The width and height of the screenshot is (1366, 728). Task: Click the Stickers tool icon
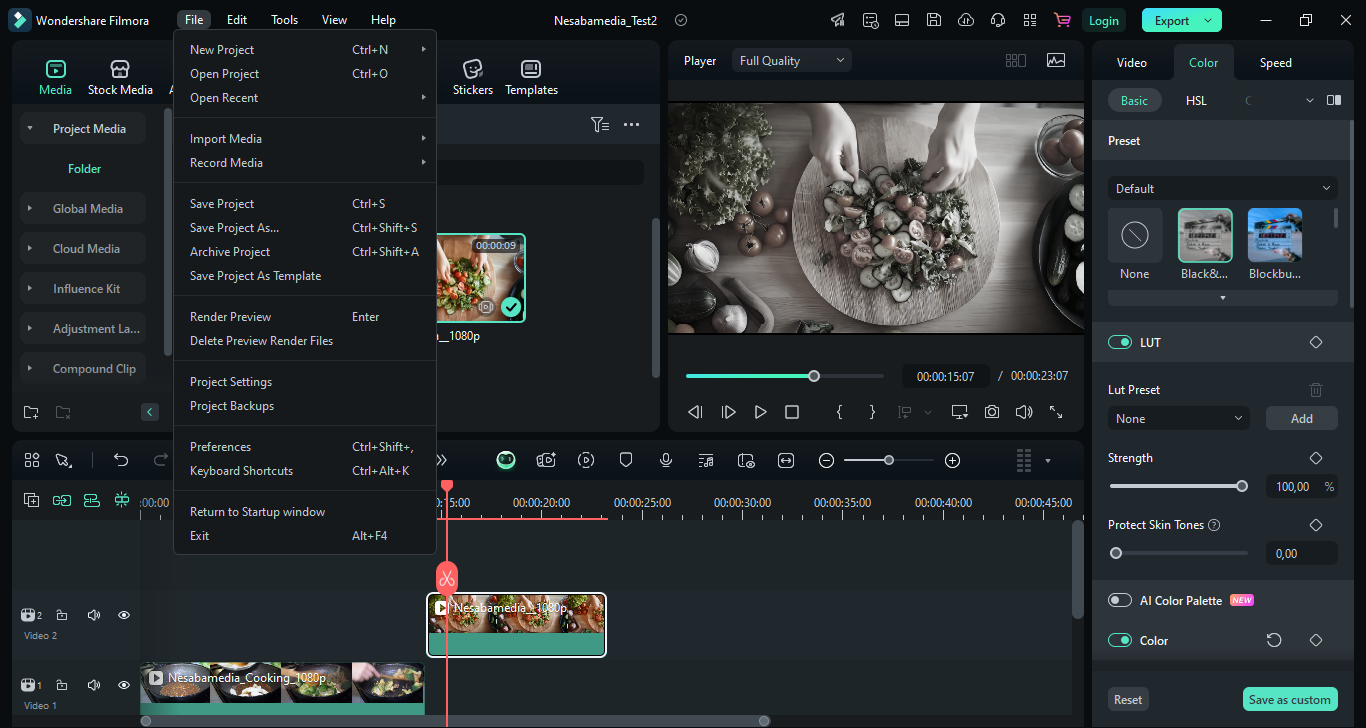(473, 69)
